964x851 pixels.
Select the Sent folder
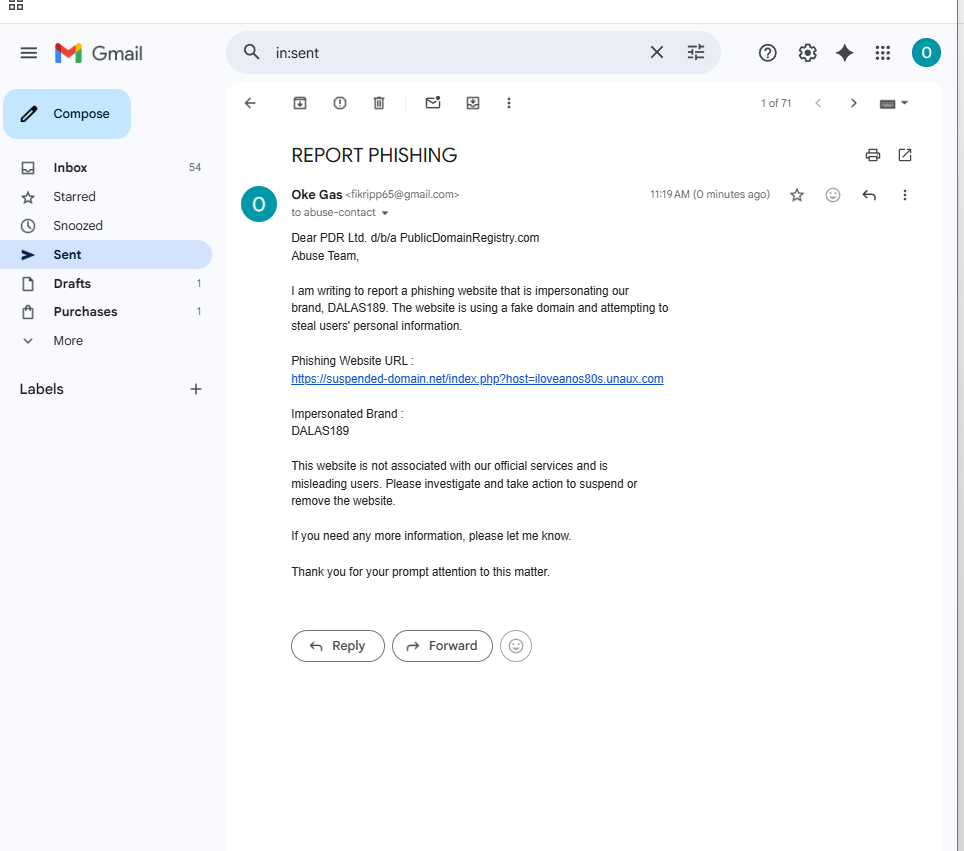click(x=106, y=255)
